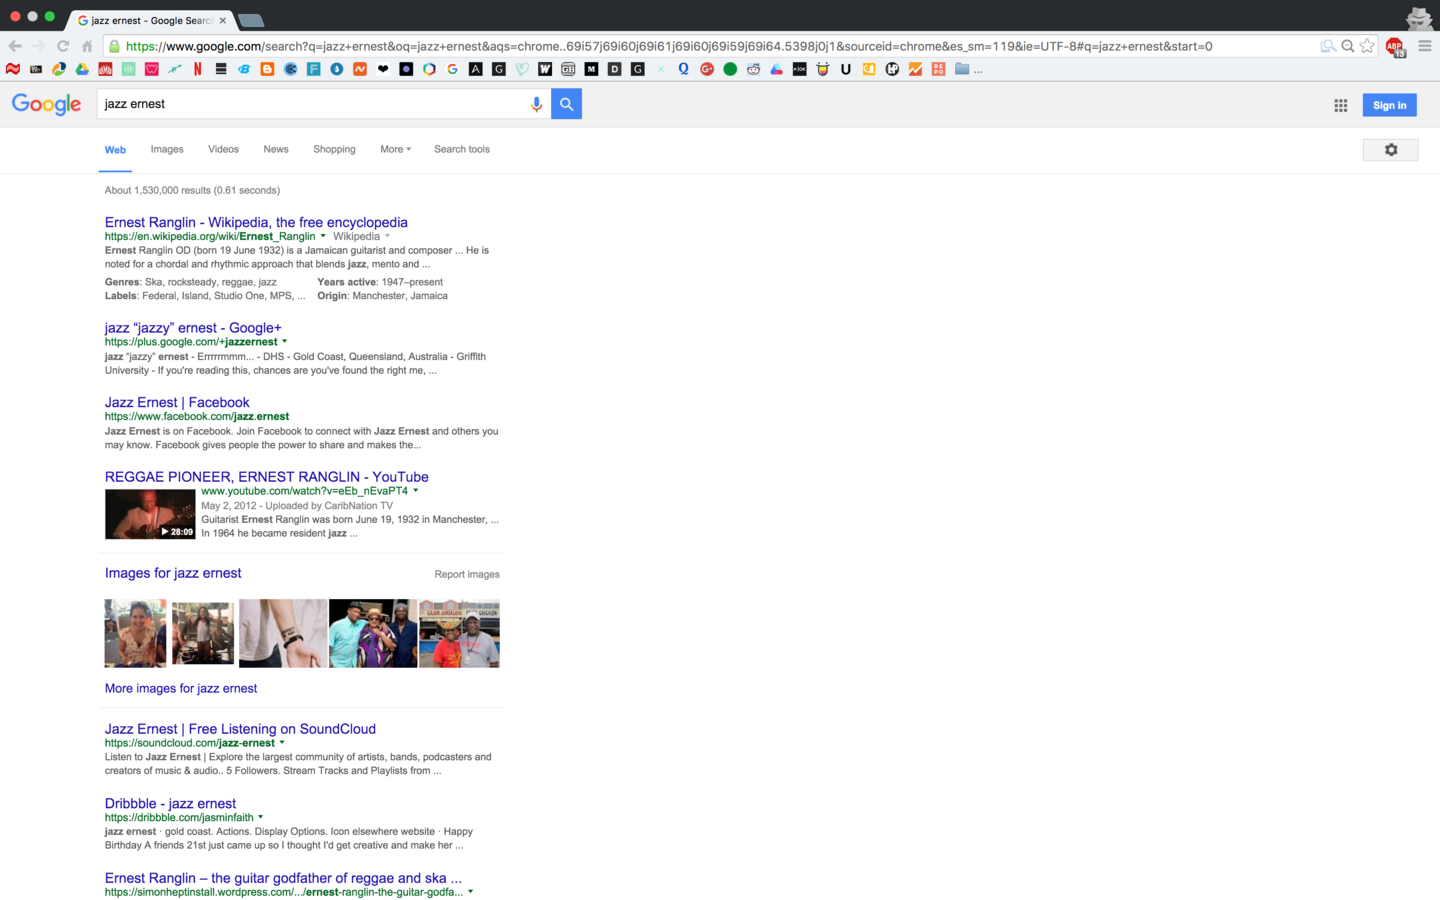
Task: Open the Chrome hamburger menu
Action: [1424, 46]
